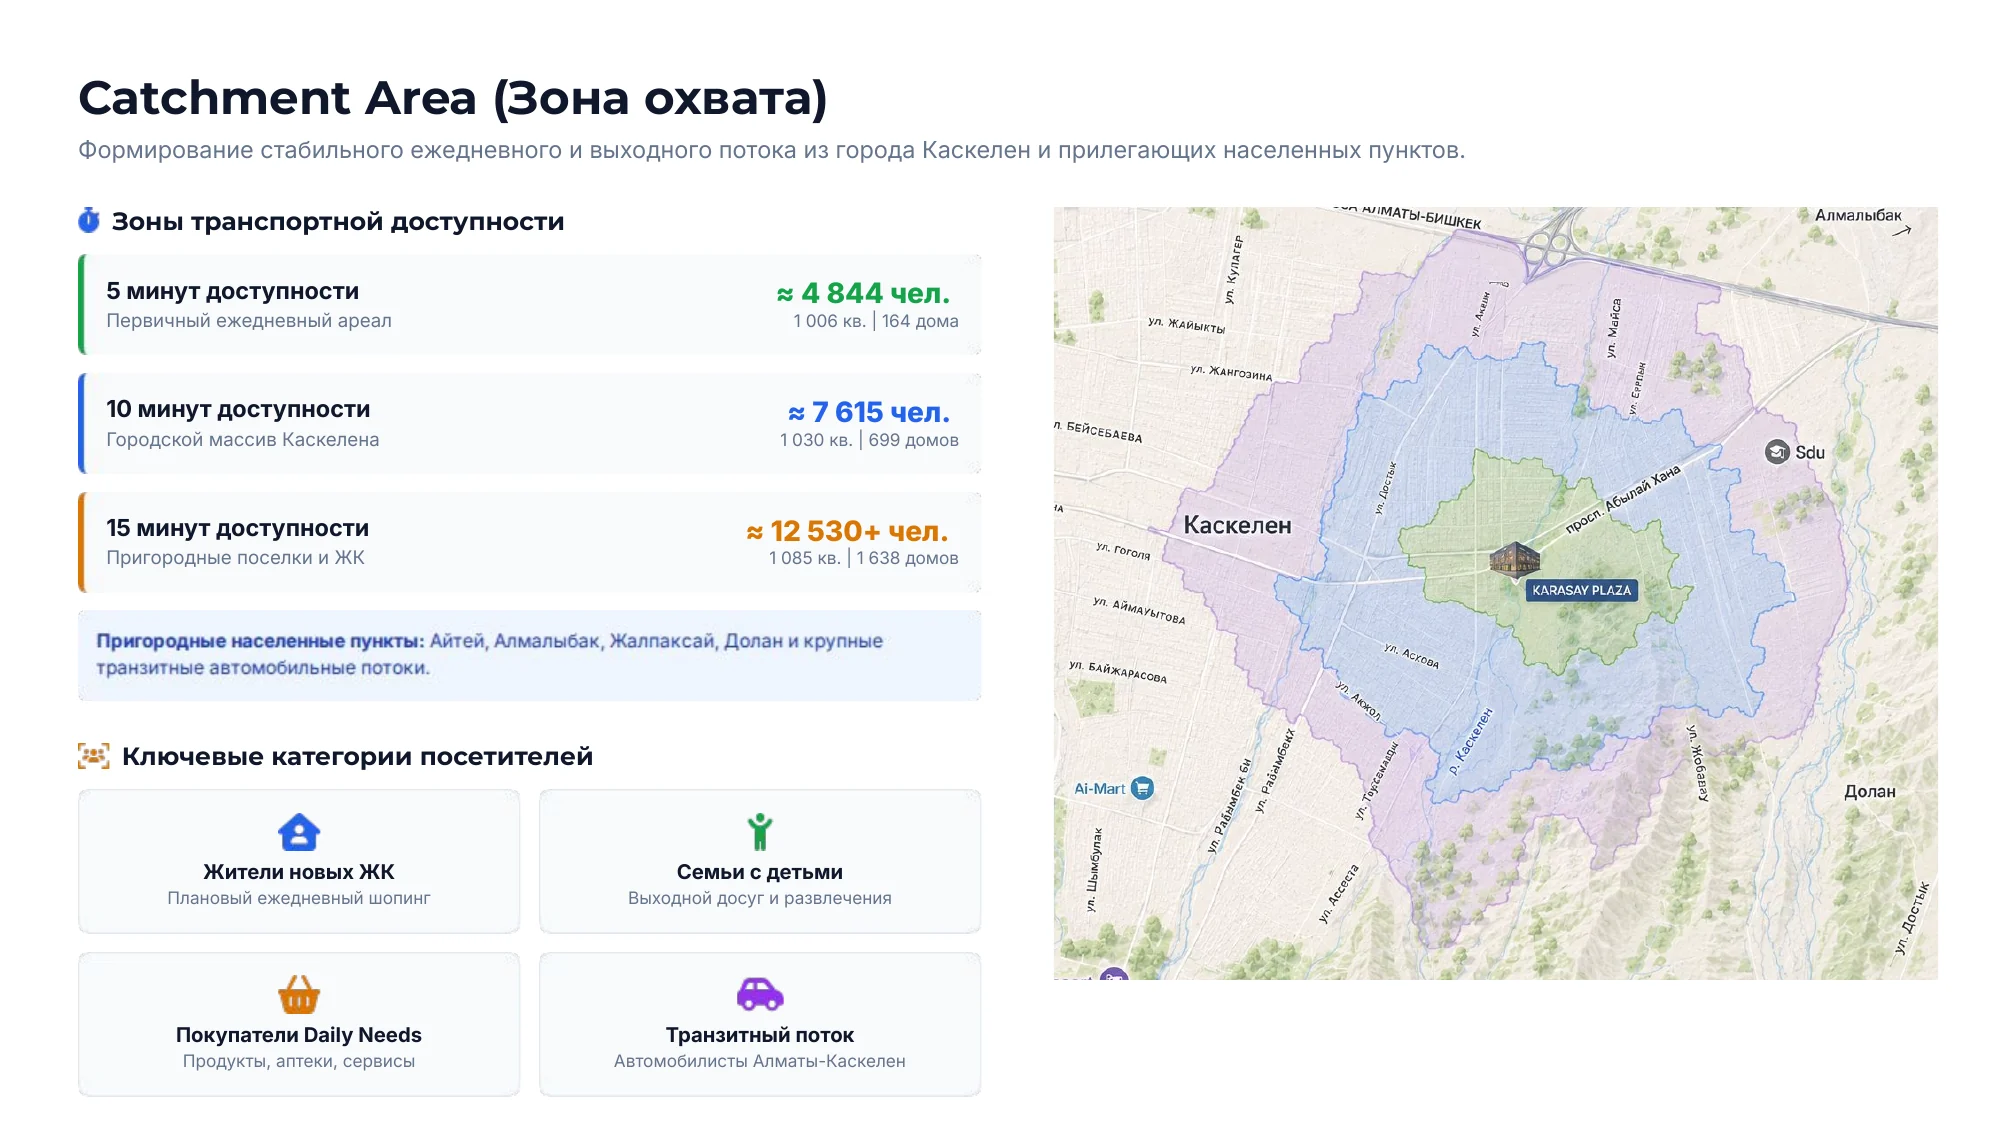This screenshot has height=1125, width=2000.
Task: Click the ул. Жайыкты street label
Action: (1186, 325)
